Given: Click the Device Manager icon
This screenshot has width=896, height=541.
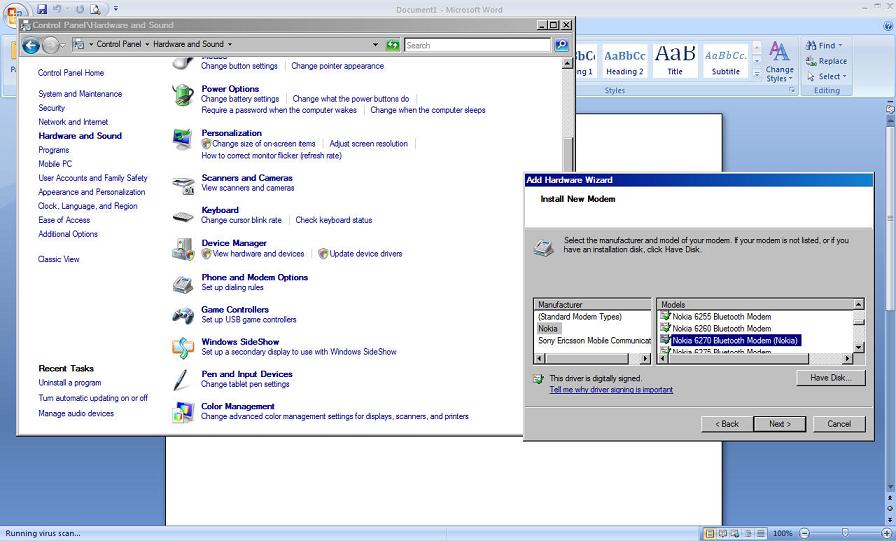Looking at the screenshot, I should pos(183,250).
